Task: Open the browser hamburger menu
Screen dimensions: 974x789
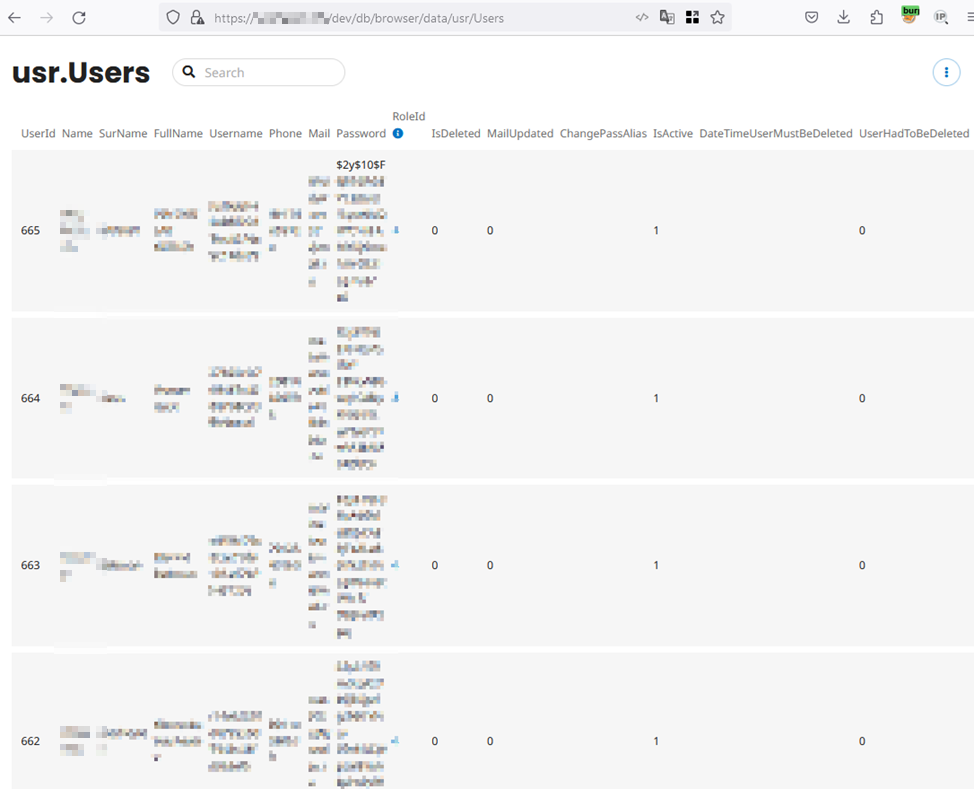Action: 967,17
